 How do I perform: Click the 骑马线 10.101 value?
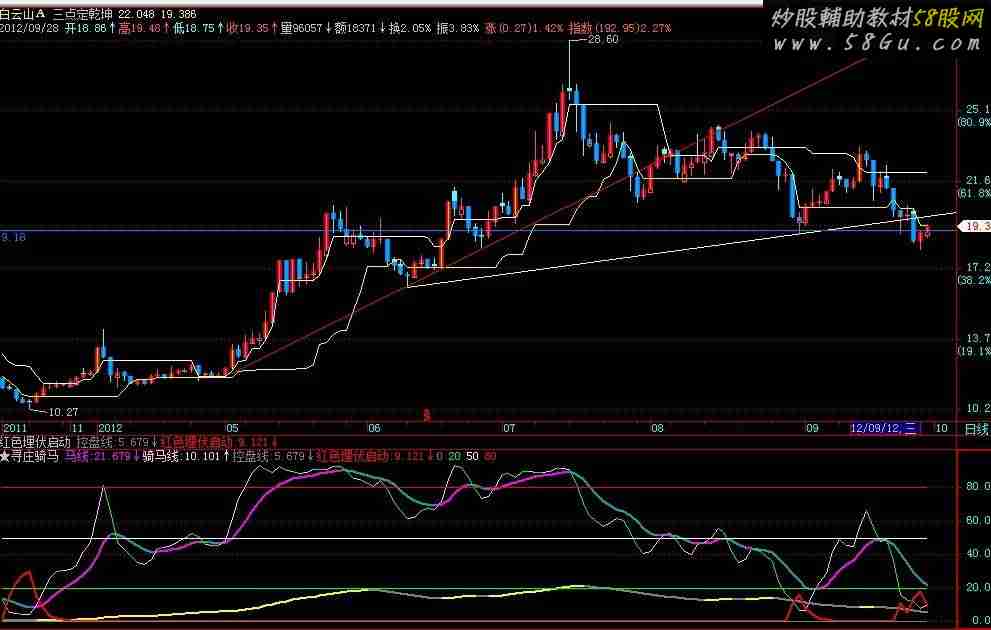point(181,456)
